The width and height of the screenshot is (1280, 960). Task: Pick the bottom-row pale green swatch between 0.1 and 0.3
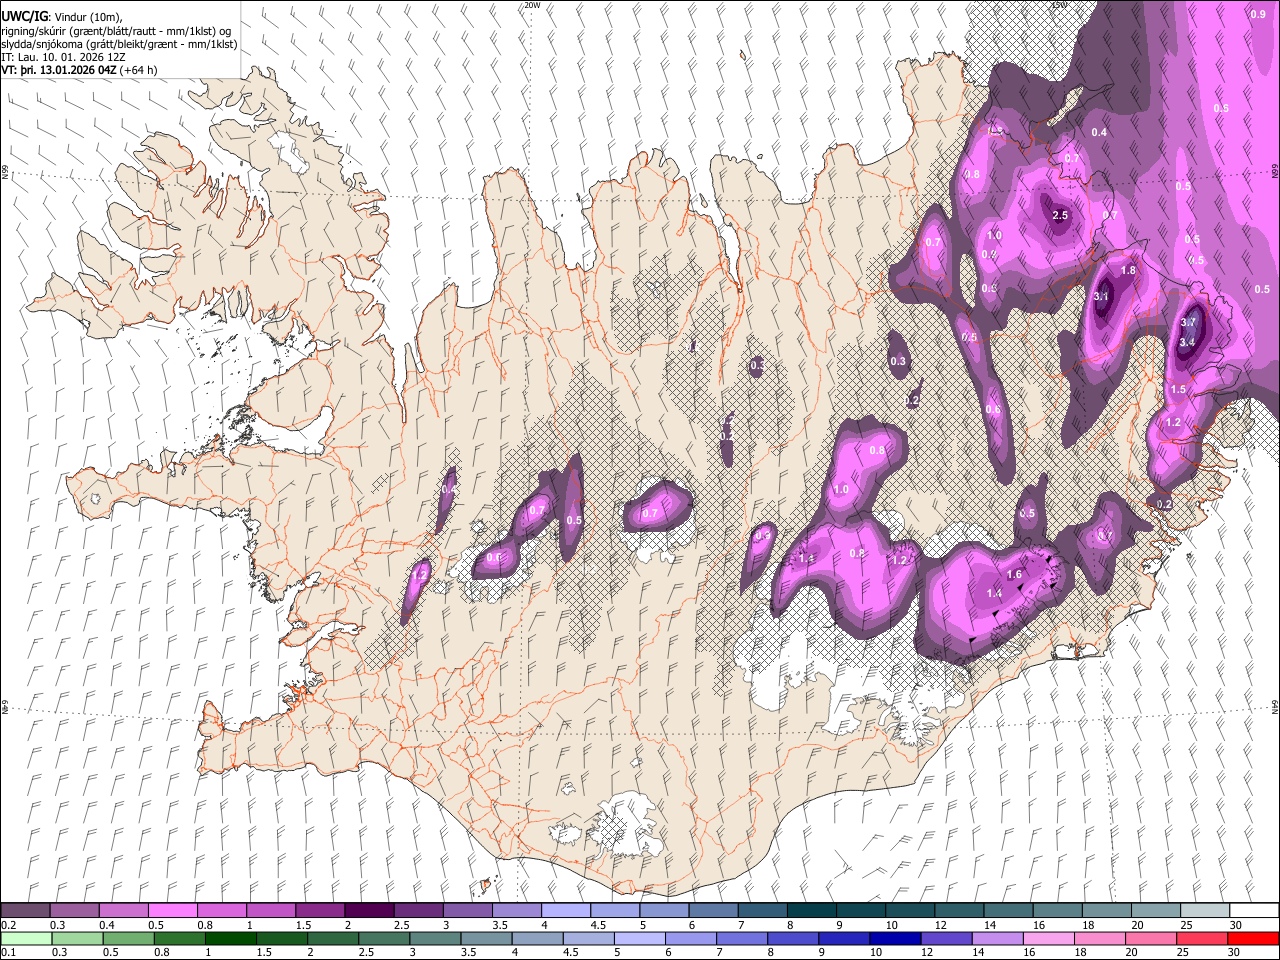point(27,939)
